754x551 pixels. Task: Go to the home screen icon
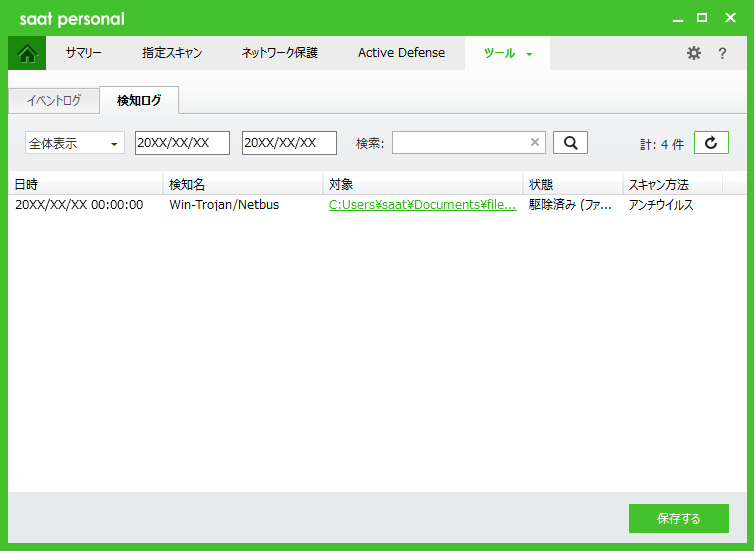click(x=27, y=53)
